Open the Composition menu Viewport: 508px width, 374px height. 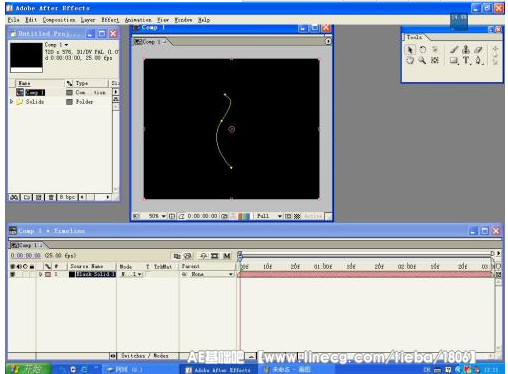[59, 20]
